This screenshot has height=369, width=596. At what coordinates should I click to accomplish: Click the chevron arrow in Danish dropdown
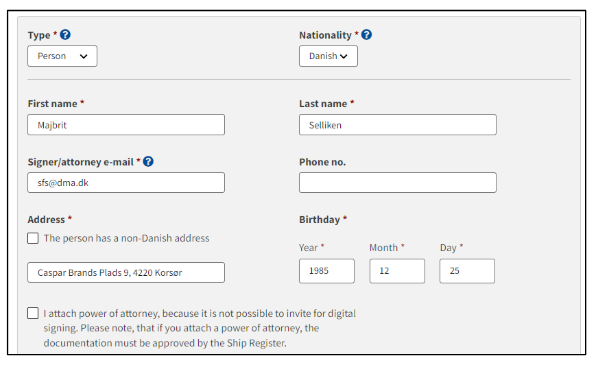[x=344, y=56]
